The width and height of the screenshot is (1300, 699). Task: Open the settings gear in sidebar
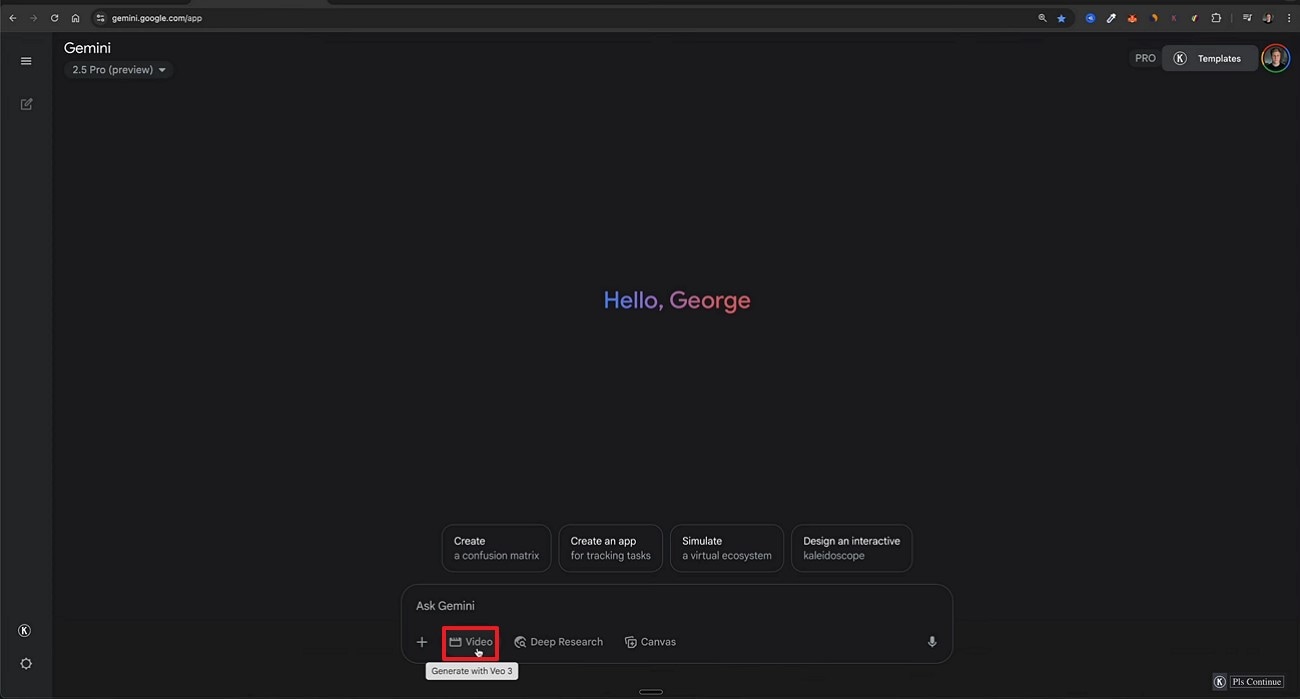(26, 664)
